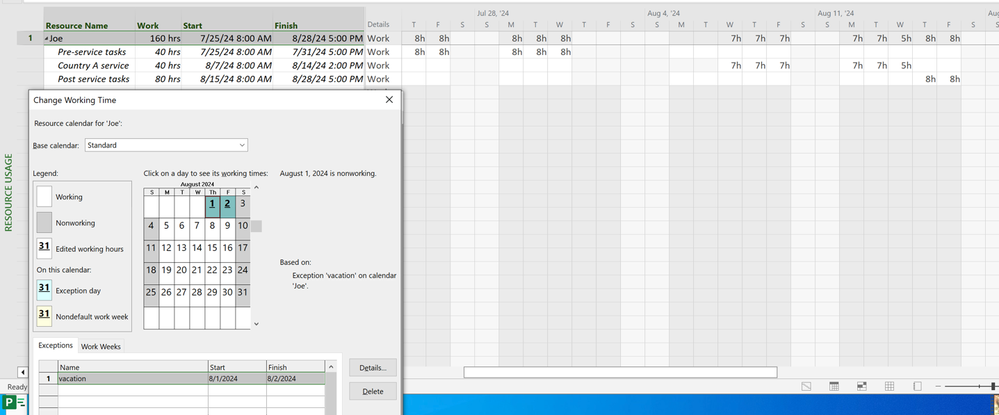Switch to the Exceptions tab

[55, 346]
